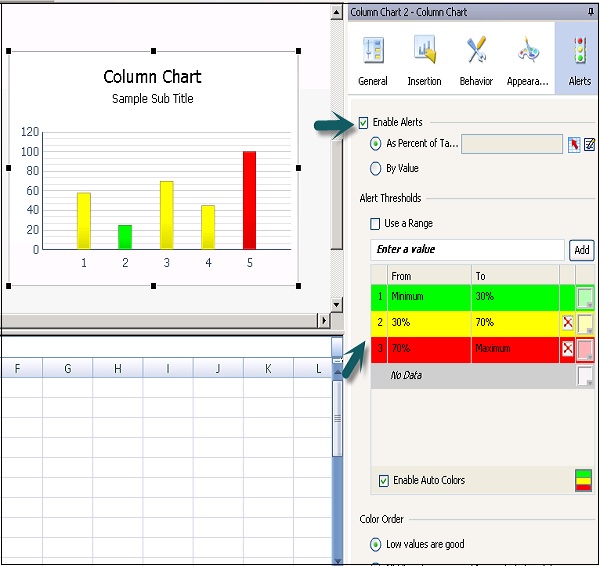
Task: Toggle the Enable Alerts checkbox
Action: click(364, 122)
